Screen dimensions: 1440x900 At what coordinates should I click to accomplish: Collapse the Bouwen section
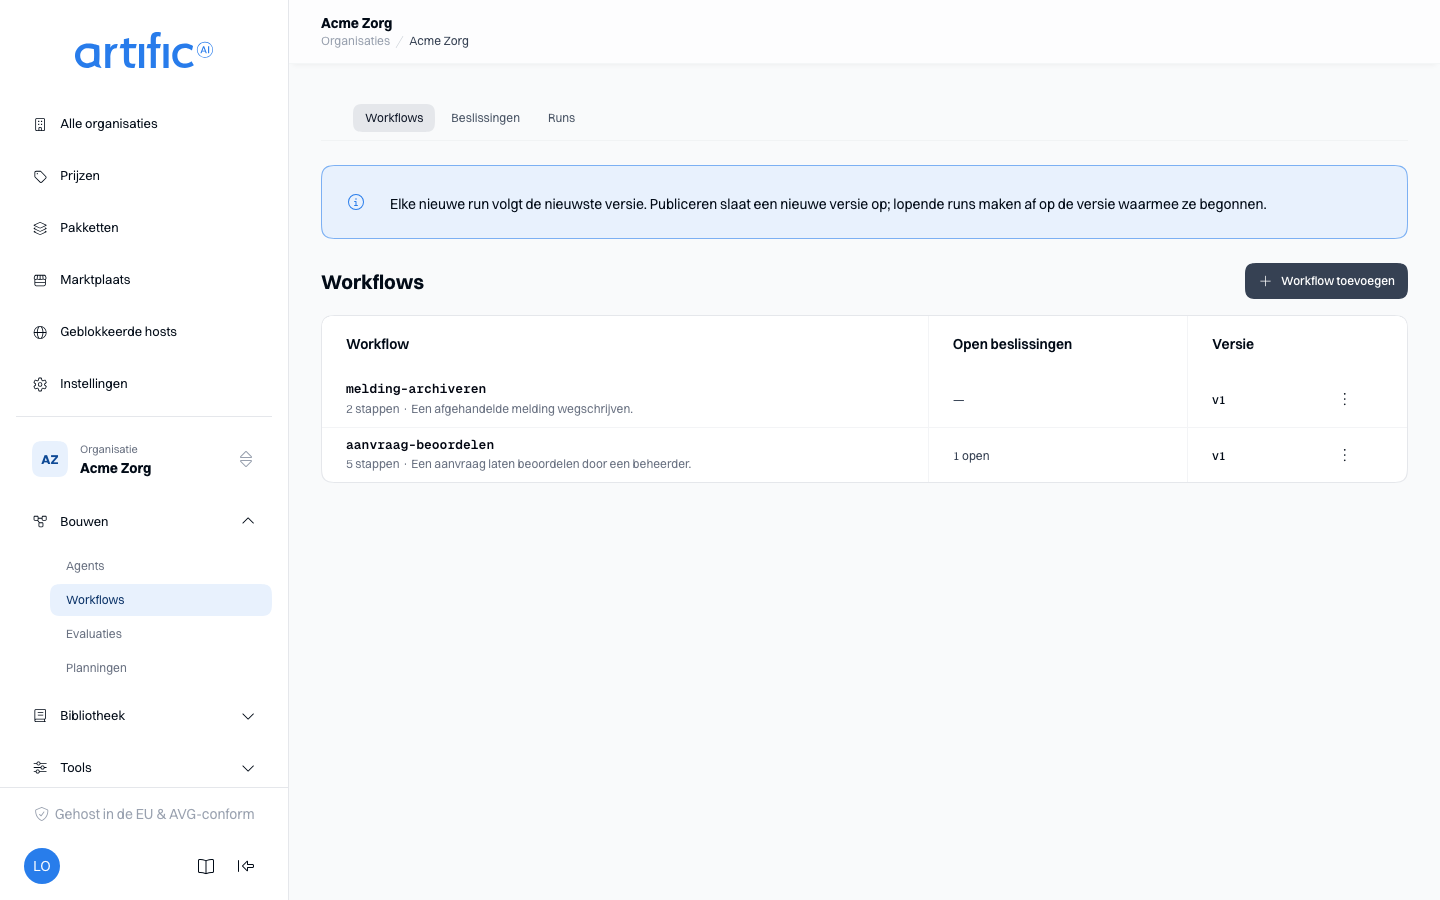point(248,521)
